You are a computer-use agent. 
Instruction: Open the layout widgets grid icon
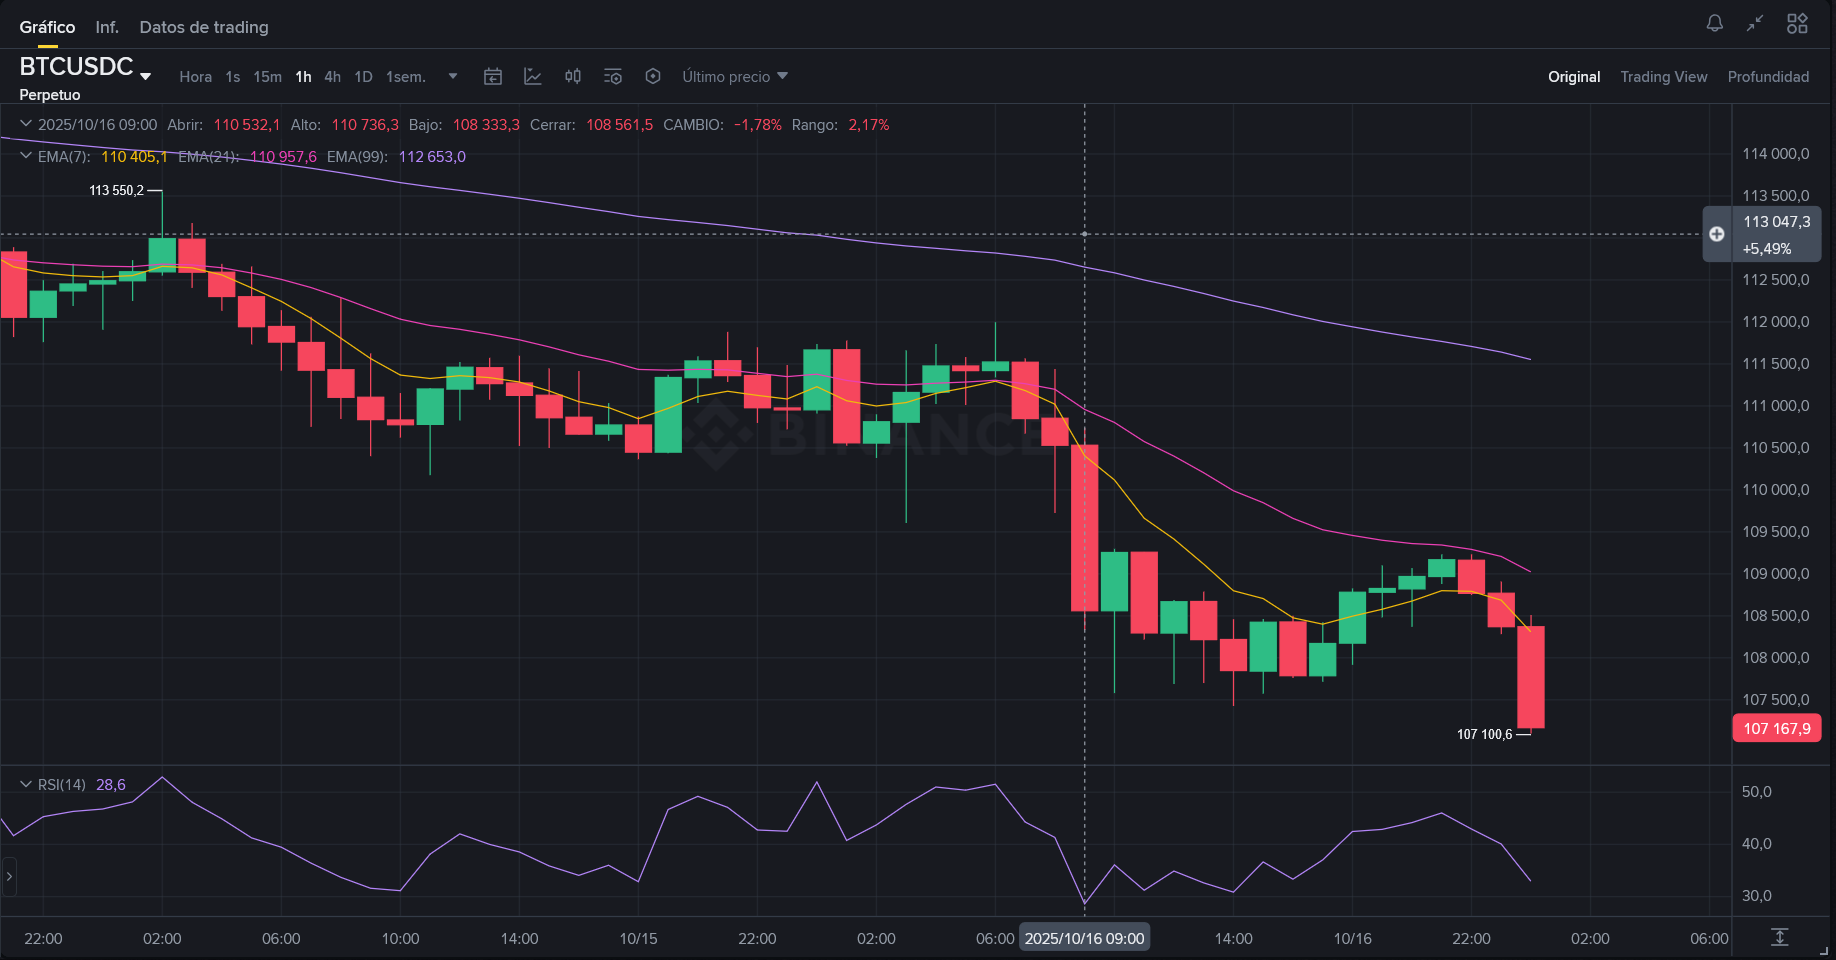click(x=1797, y=23)
